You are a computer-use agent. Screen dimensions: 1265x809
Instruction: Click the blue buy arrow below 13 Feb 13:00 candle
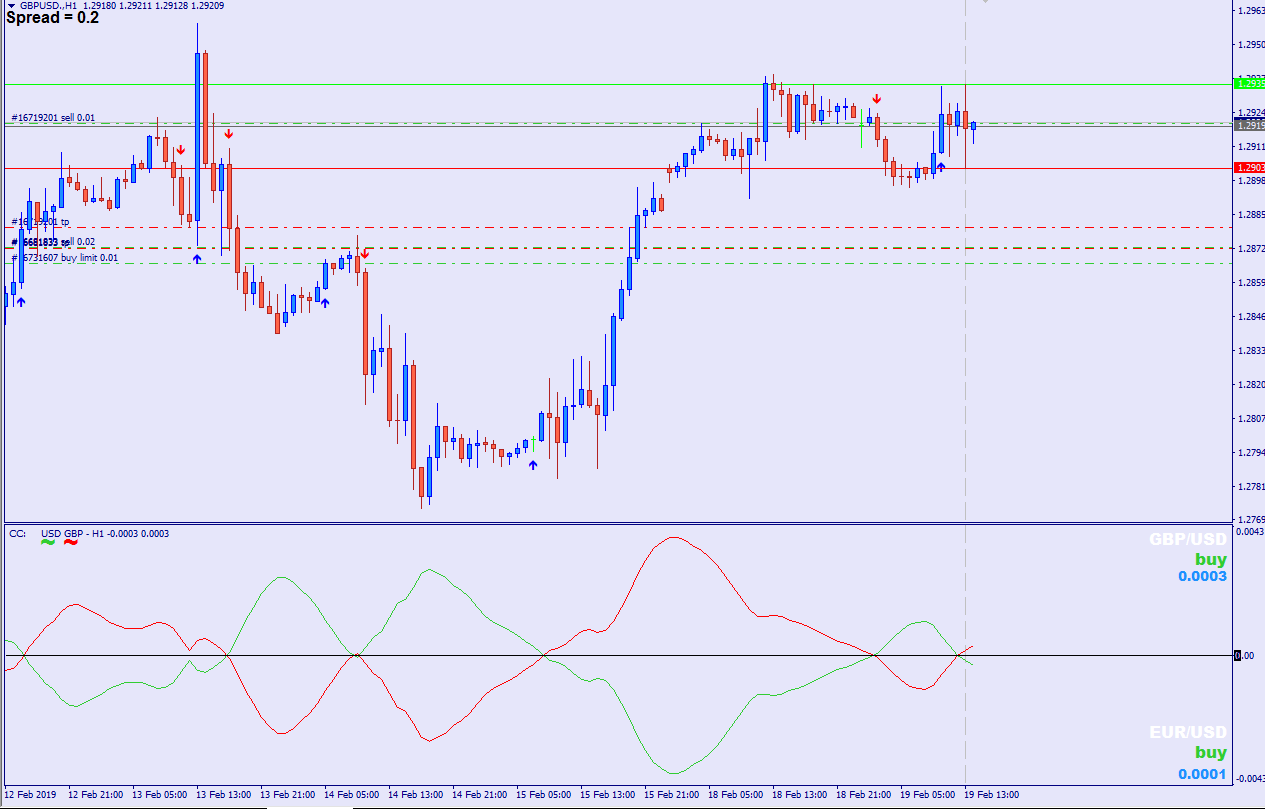(197, 258)
